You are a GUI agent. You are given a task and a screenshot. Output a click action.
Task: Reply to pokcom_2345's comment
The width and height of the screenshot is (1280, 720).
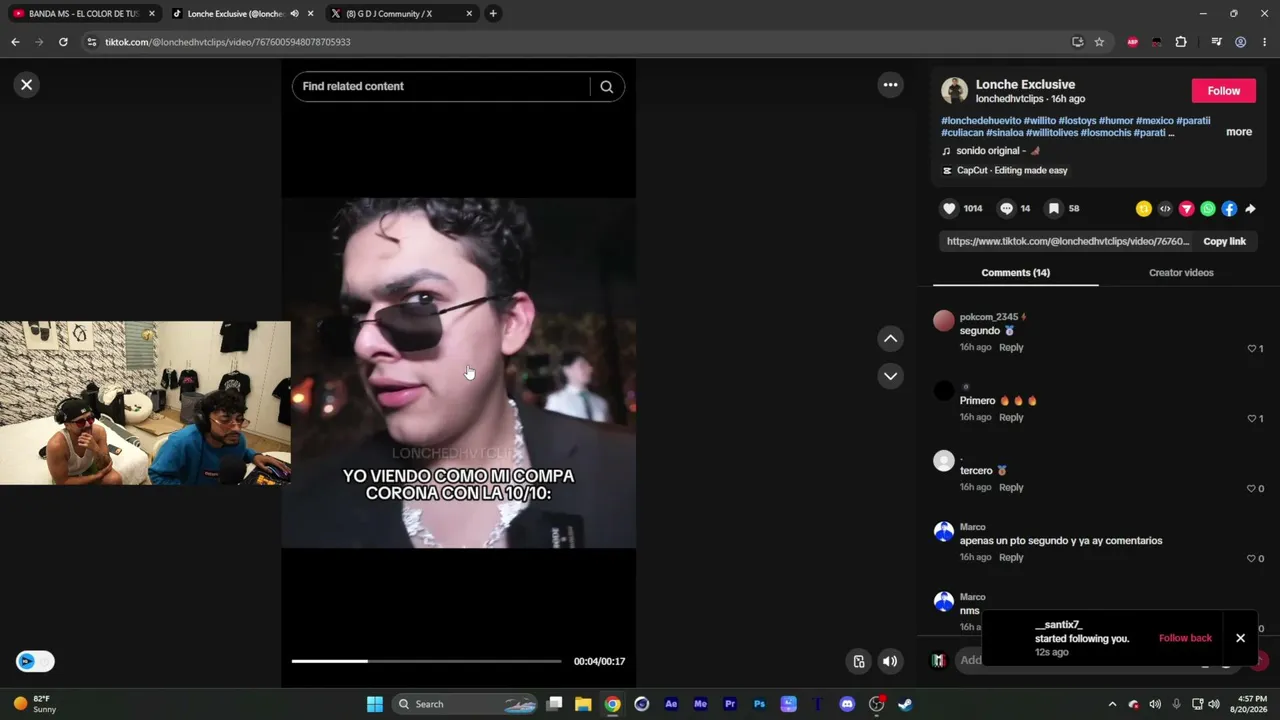click(1011, 348)
